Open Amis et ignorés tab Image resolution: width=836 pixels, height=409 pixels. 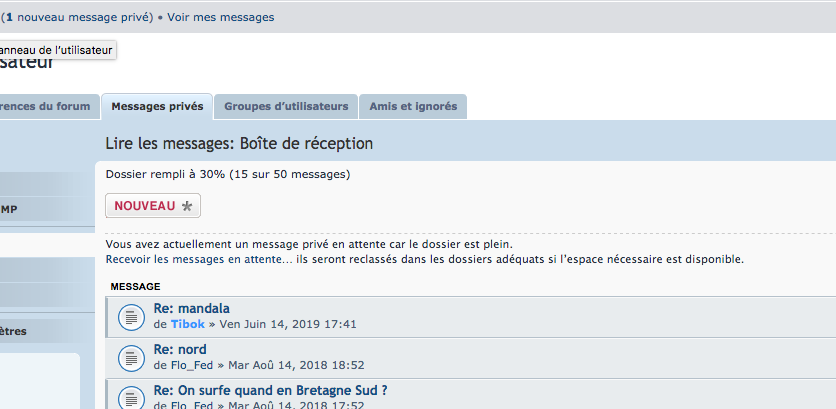[x=413, y=107]
